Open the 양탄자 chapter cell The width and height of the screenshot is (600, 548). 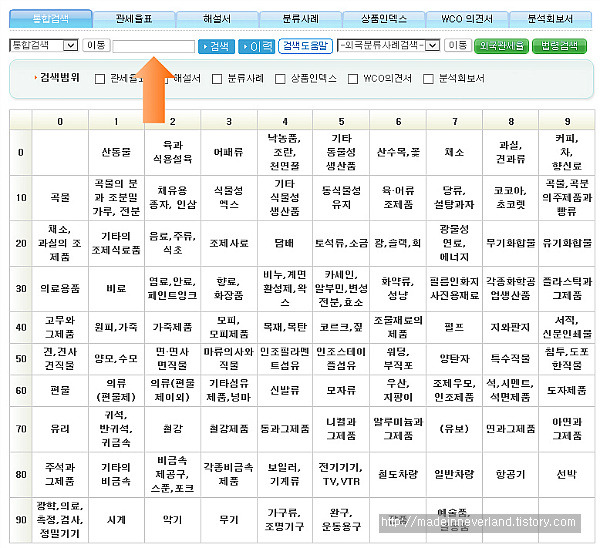455,359
